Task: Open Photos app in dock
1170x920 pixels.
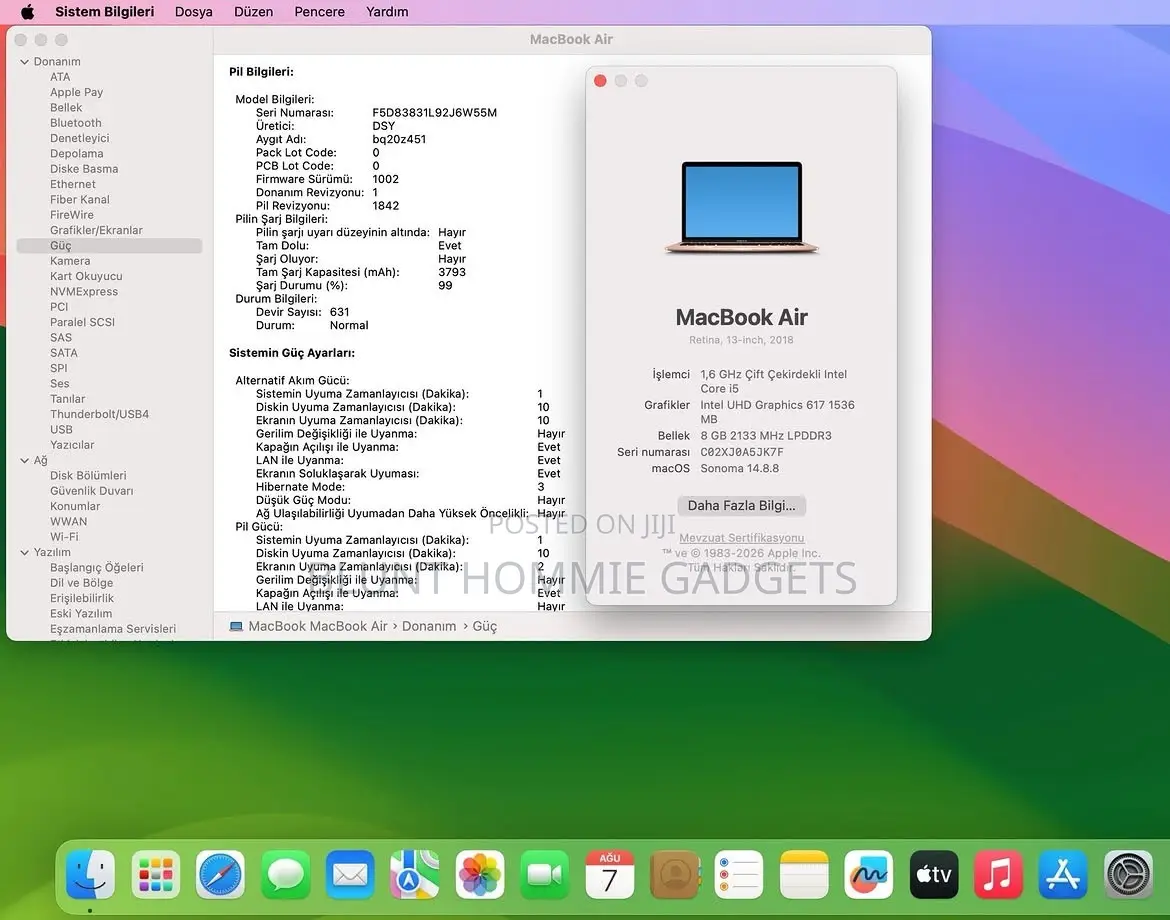Action: (x=480, y=874)
